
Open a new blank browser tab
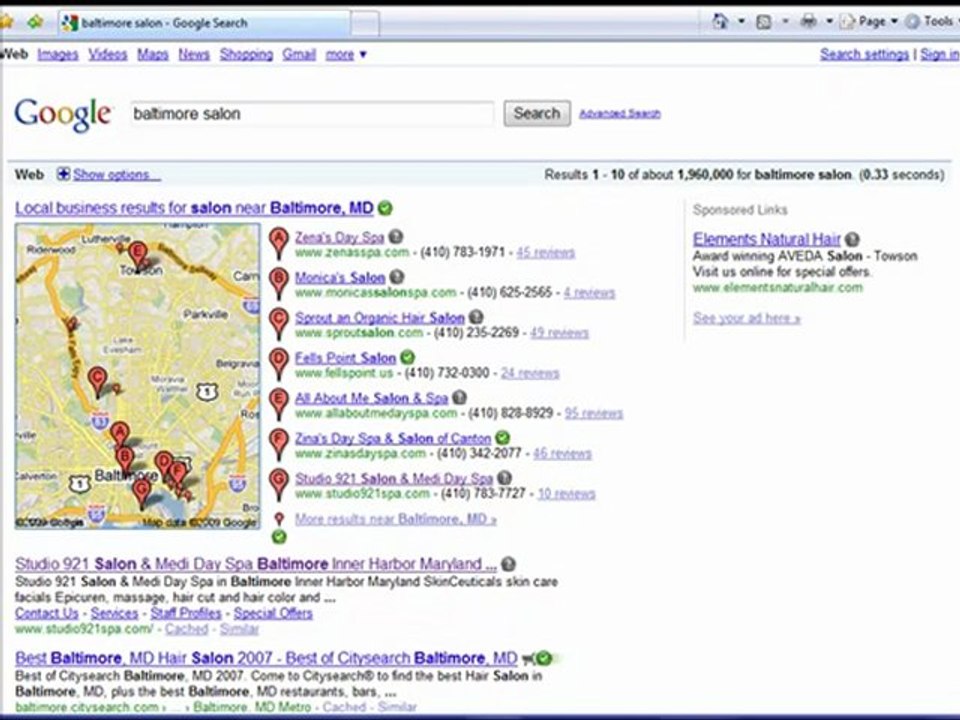[x=366, y=24]
